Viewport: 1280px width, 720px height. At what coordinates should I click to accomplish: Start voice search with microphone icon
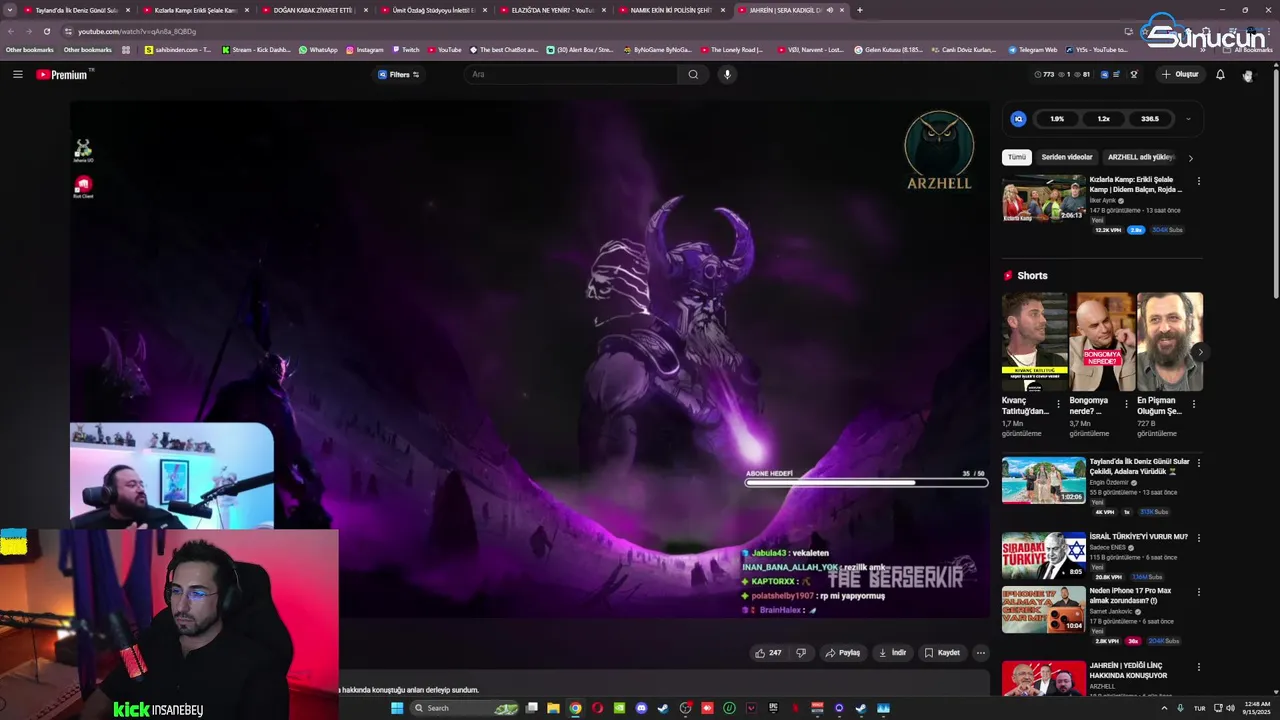point(727,74)
